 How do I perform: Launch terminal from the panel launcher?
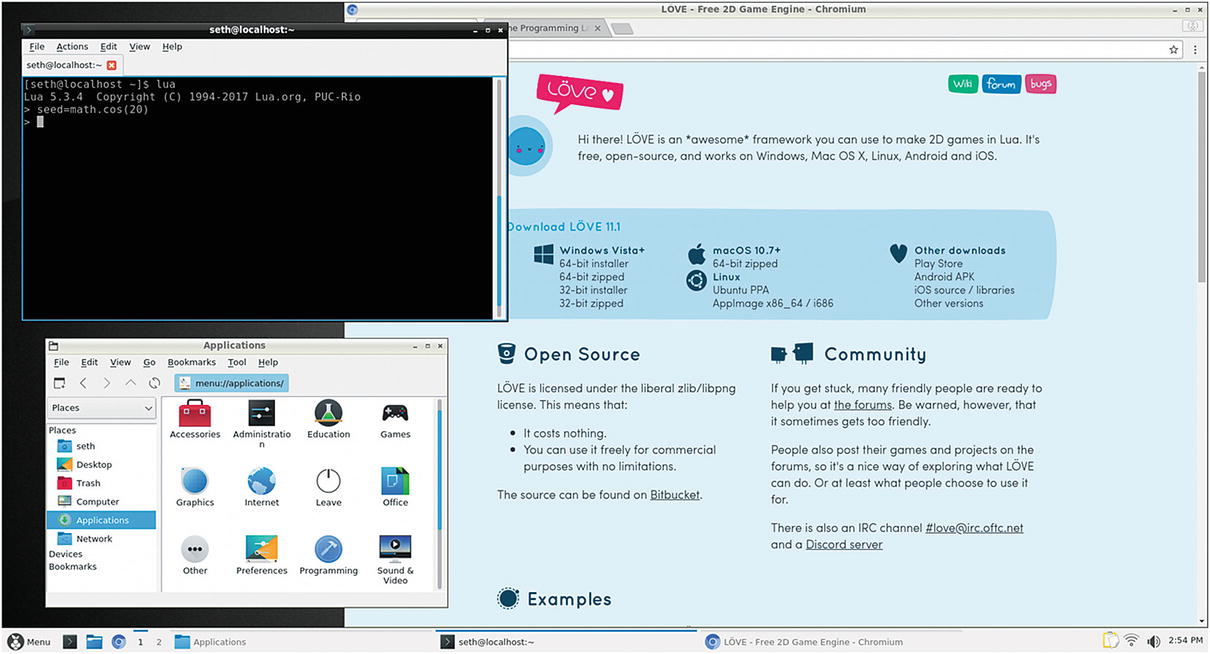pyautogui.click(x=71, y=642)
